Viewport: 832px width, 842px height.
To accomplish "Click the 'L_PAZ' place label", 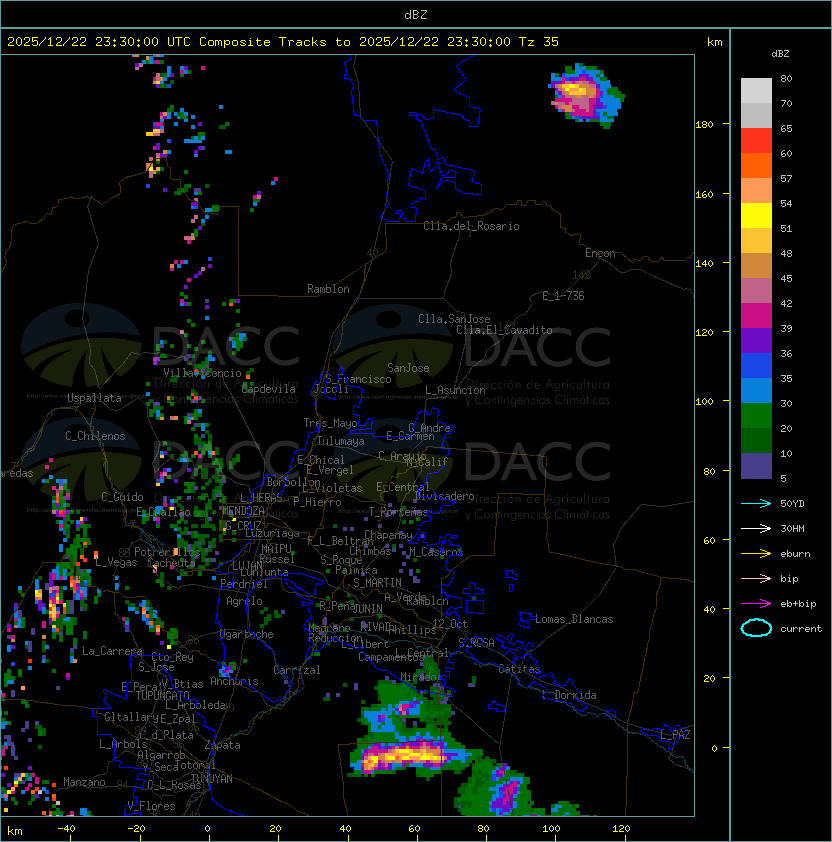I will (675, 735).
